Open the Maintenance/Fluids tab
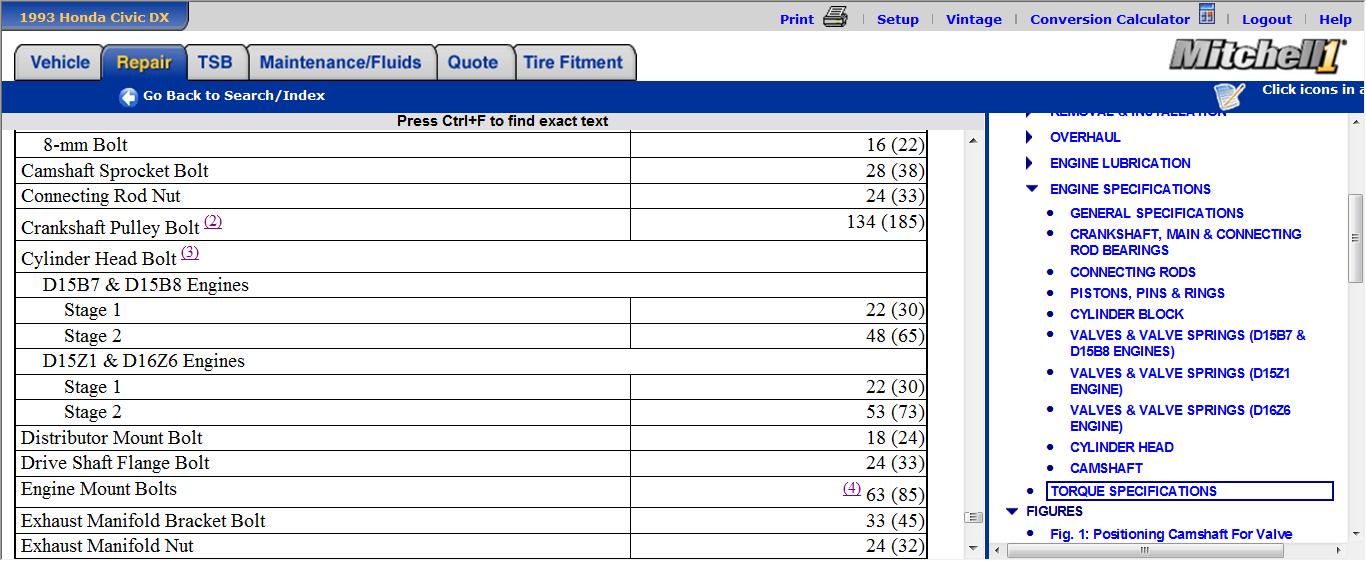The height and width of the screenshot is (561, 1366). (341, 62)
